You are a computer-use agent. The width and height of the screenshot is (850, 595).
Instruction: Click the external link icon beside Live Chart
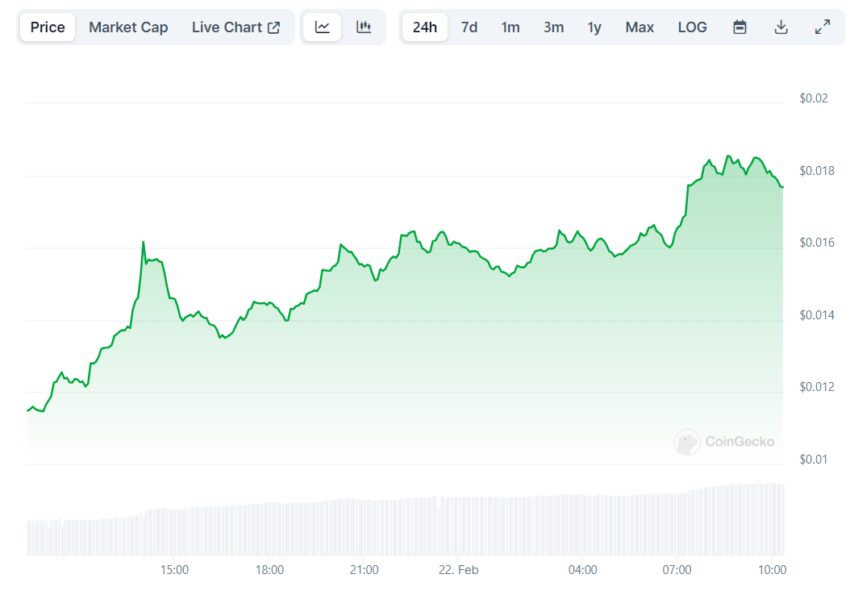[x=274, y=28]
